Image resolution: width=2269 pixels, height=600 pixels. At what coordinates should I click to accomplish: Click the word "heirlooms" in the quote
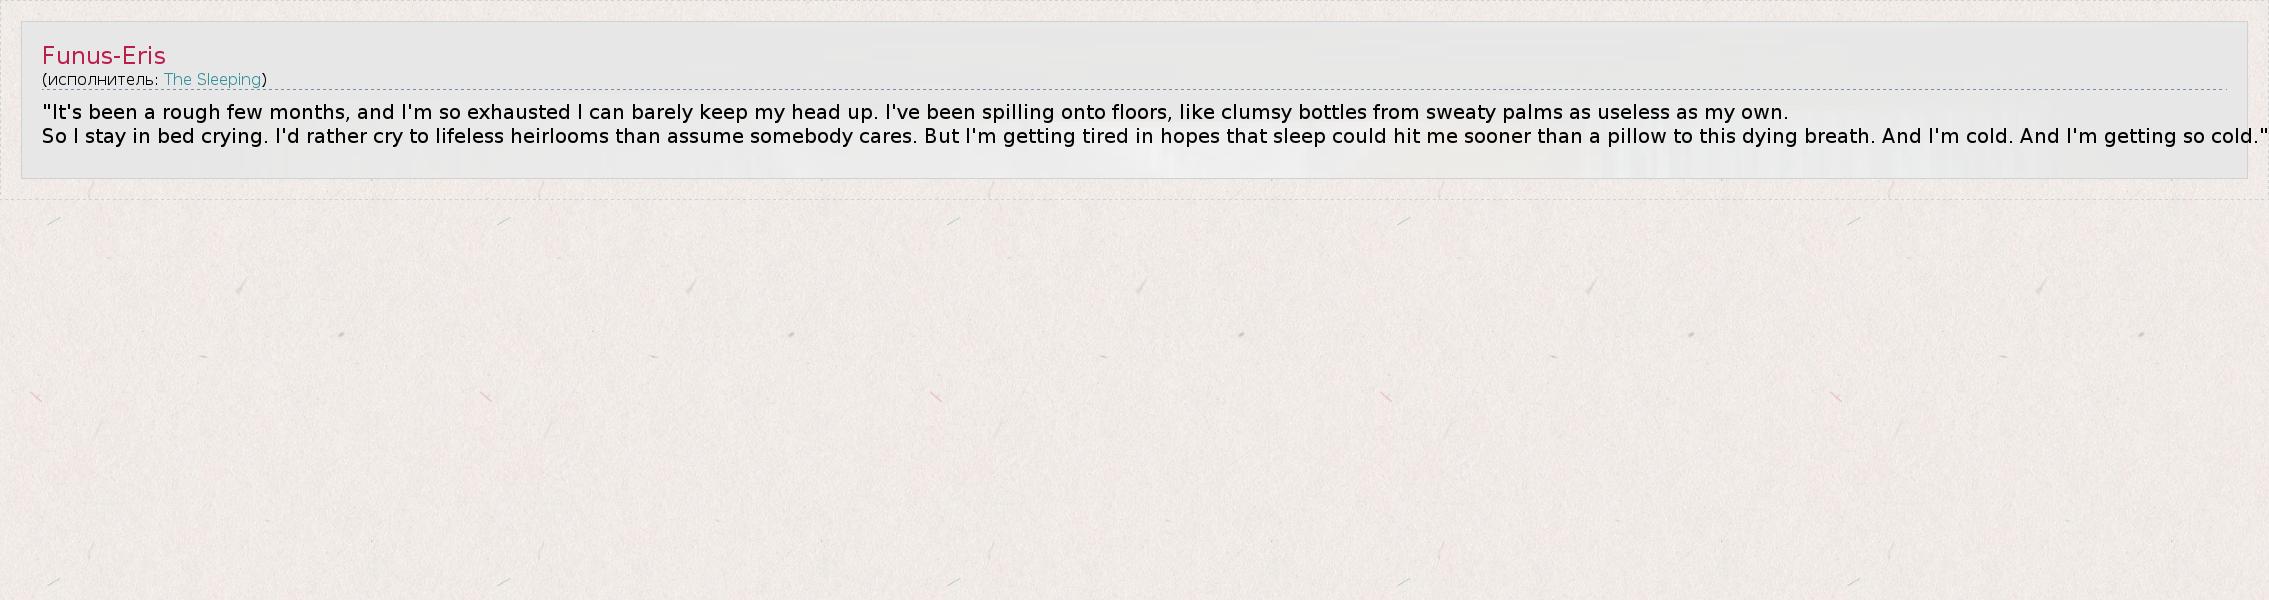(559, 136)
